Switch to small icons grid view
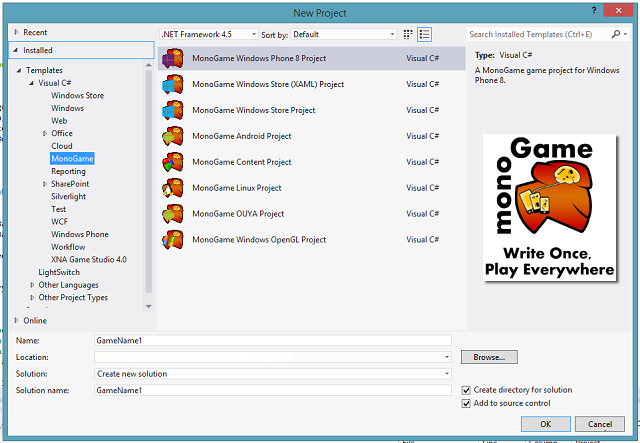 pyautogui.click(x=408, y=34)
